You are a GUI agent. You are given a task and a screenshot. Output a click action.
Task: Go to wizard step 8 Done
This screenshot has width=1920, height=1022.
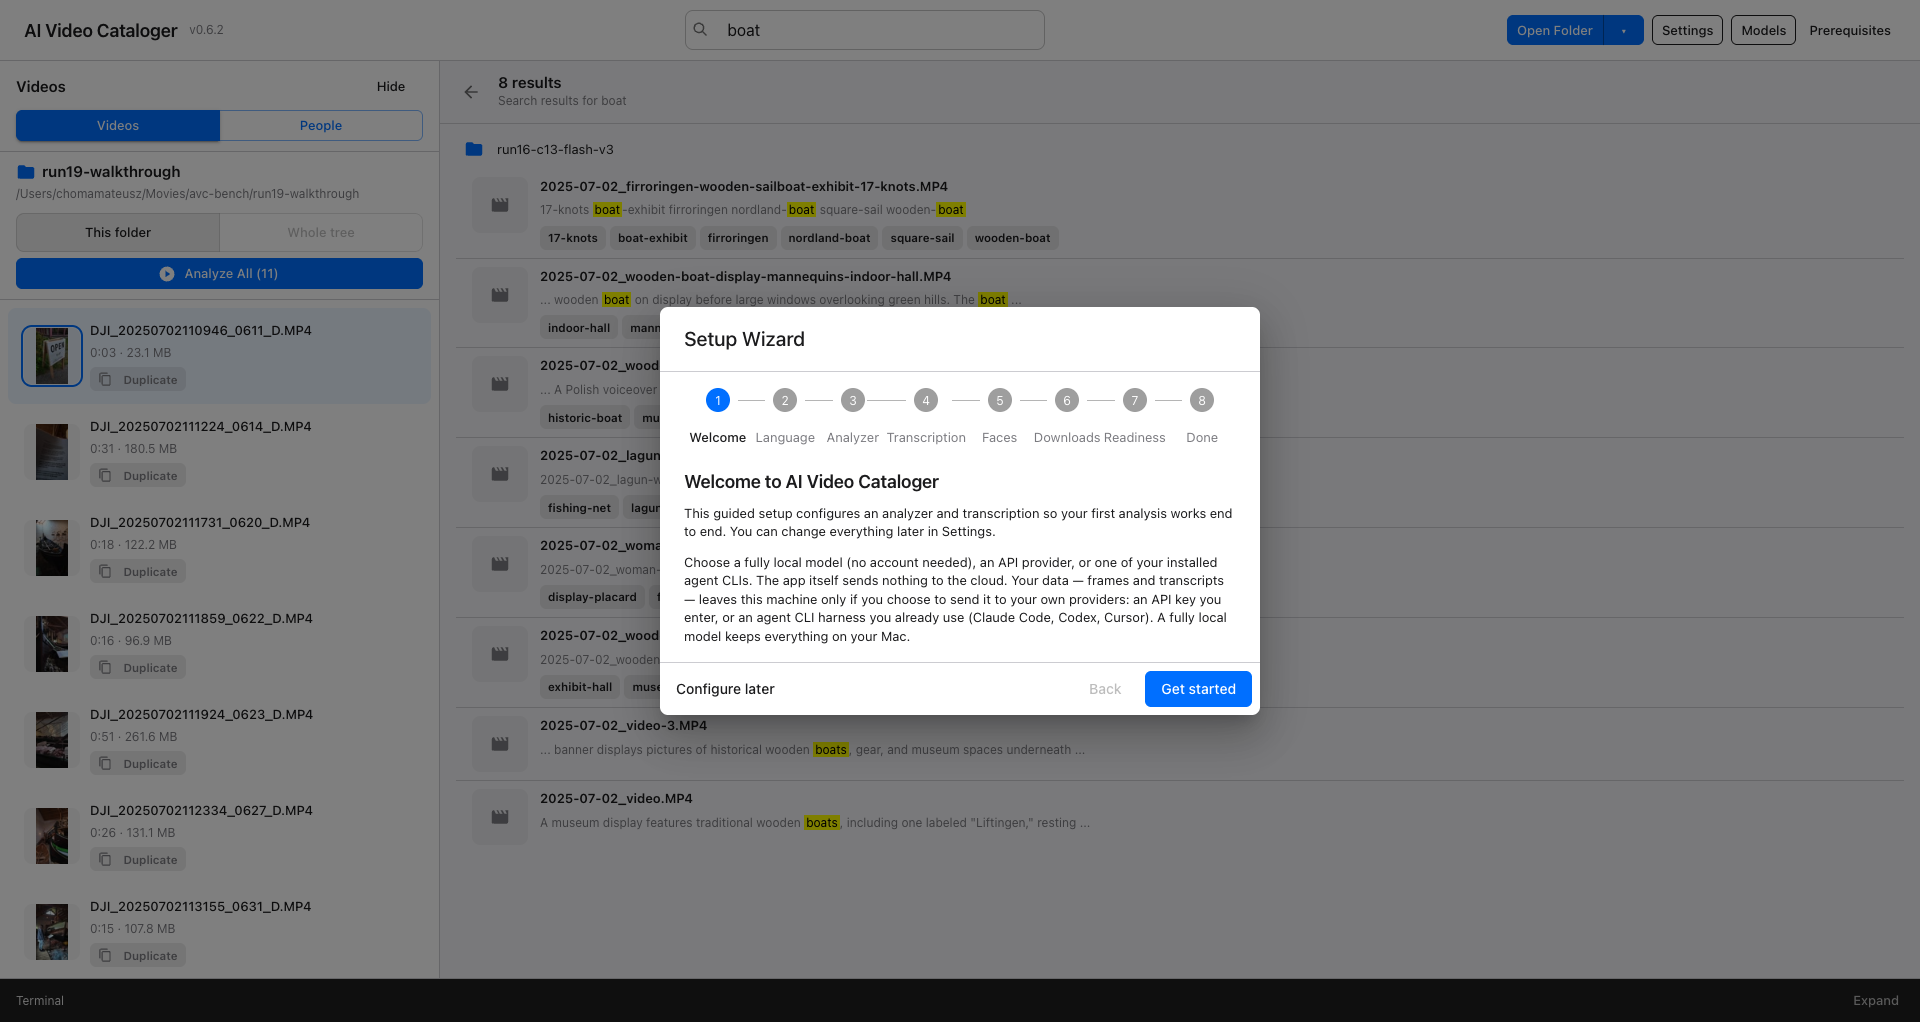click(1202, 401)
